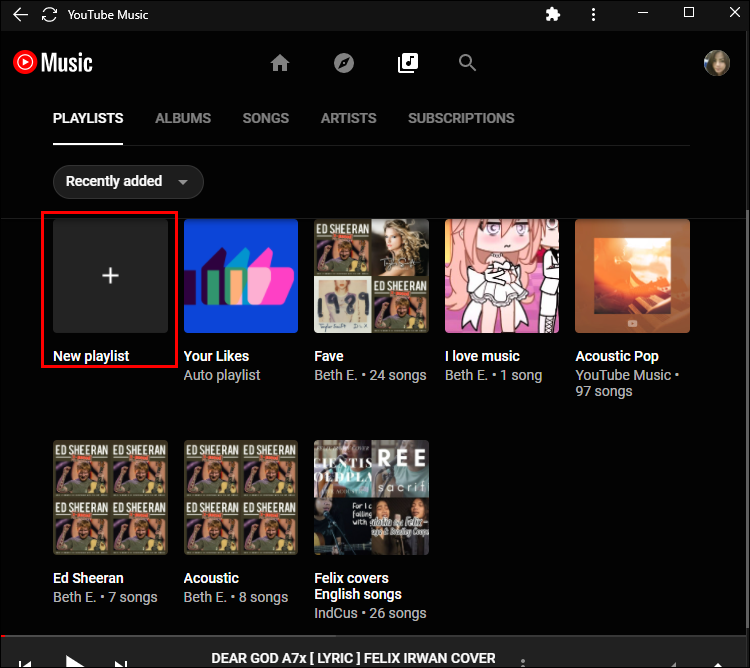Create a New playlist tile

110,276
